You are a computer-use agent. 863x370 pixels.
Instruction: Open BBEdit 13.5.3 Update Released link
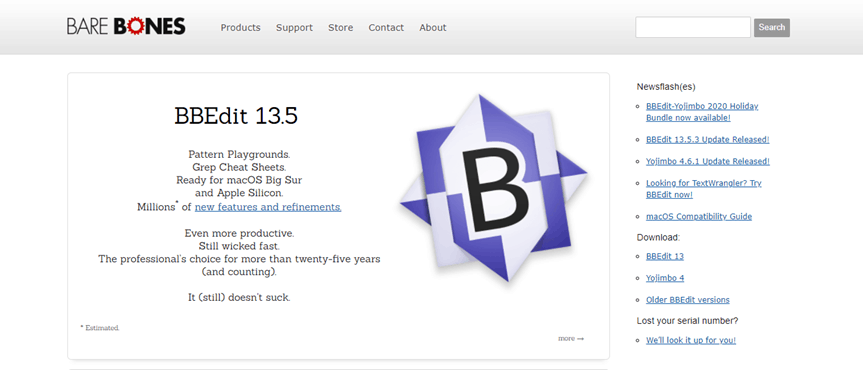point(707,139)
